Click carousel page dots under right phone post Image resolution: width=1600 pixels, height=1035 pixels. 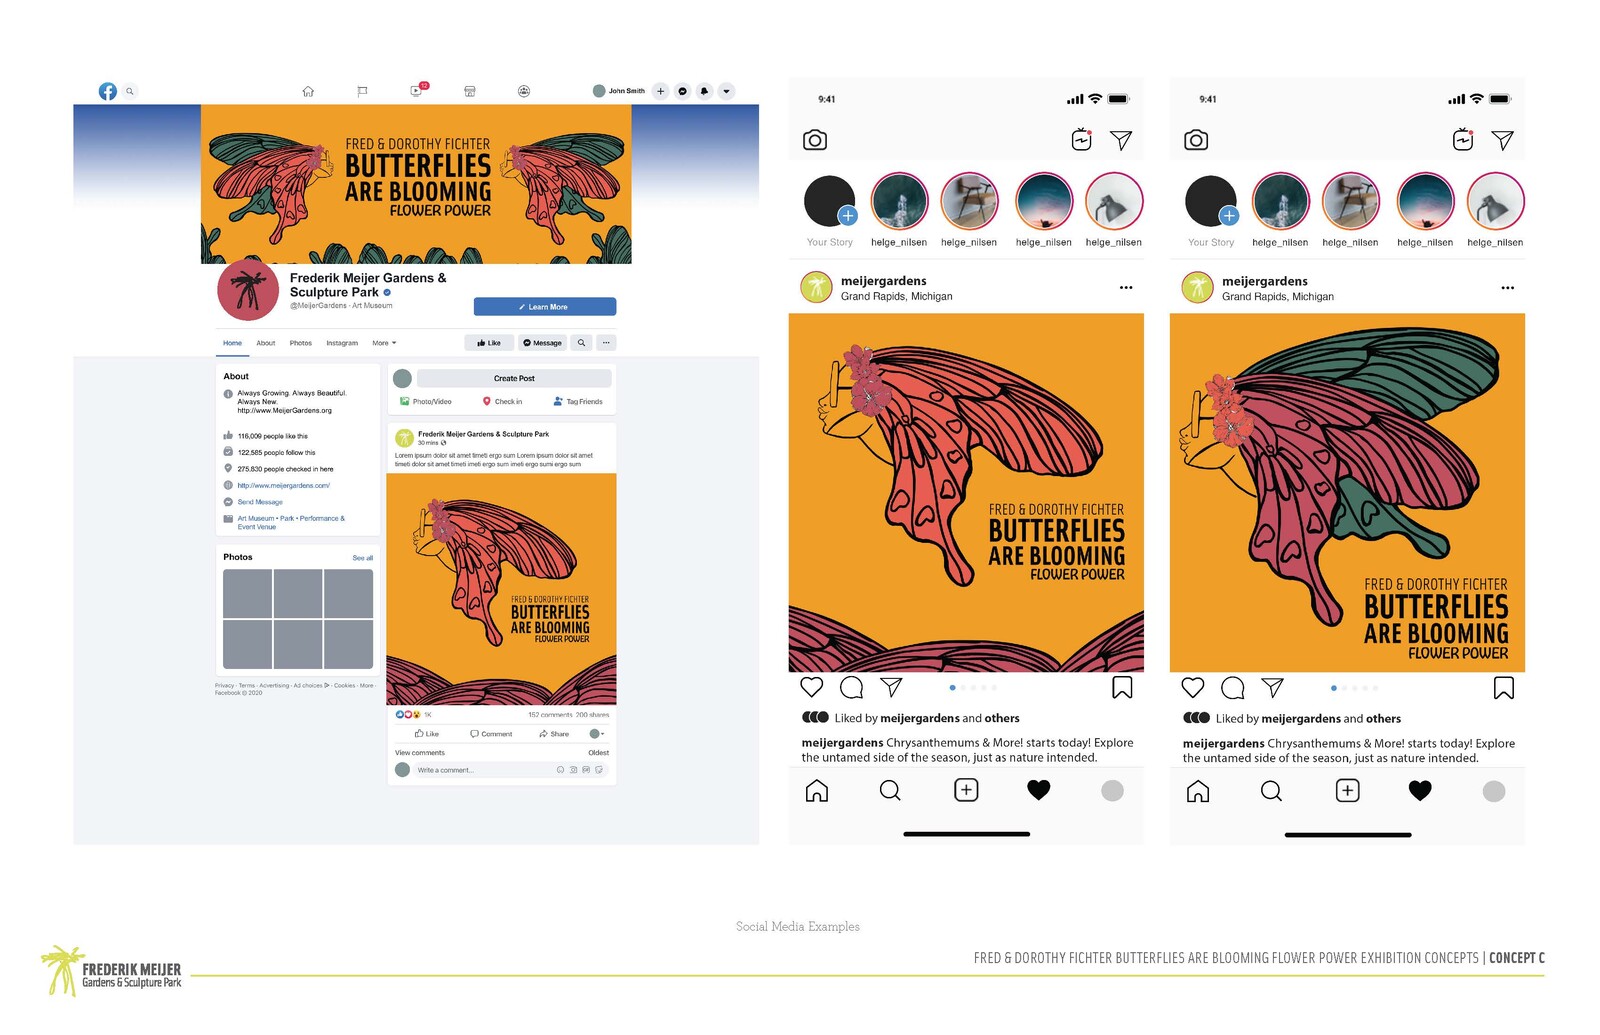pos(1354,687)
